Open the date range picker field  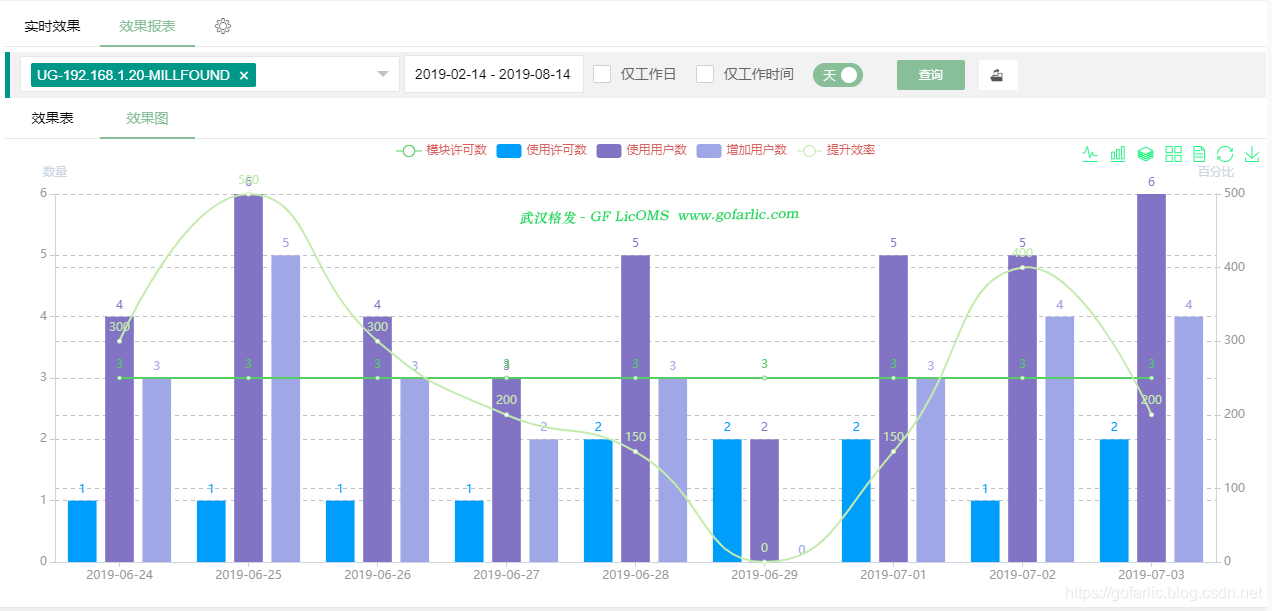(x=493, y=74)
